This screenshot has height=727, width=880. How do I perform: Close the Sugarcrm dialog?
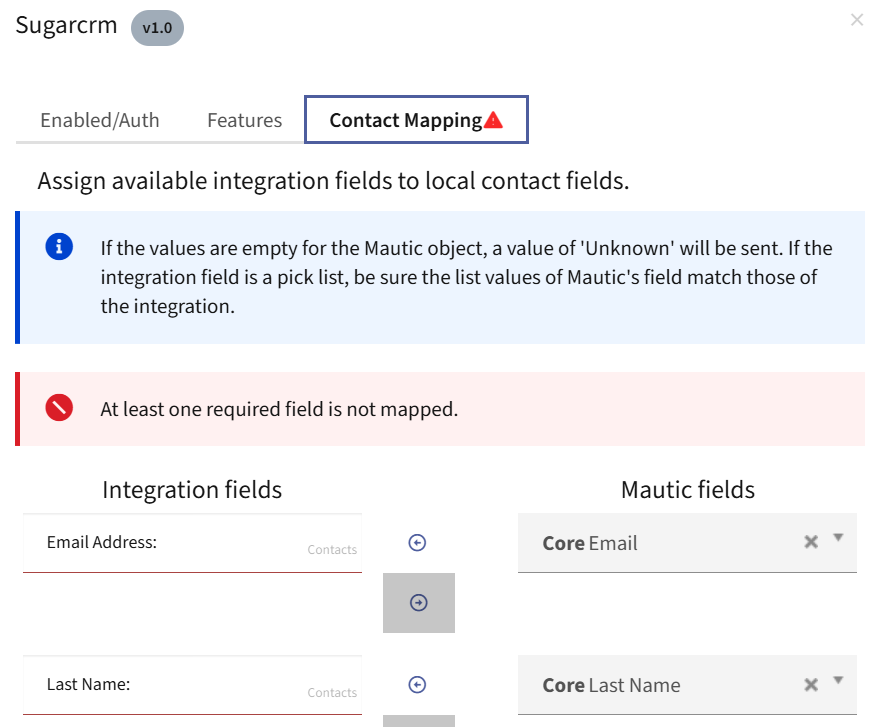click(856, 20)
